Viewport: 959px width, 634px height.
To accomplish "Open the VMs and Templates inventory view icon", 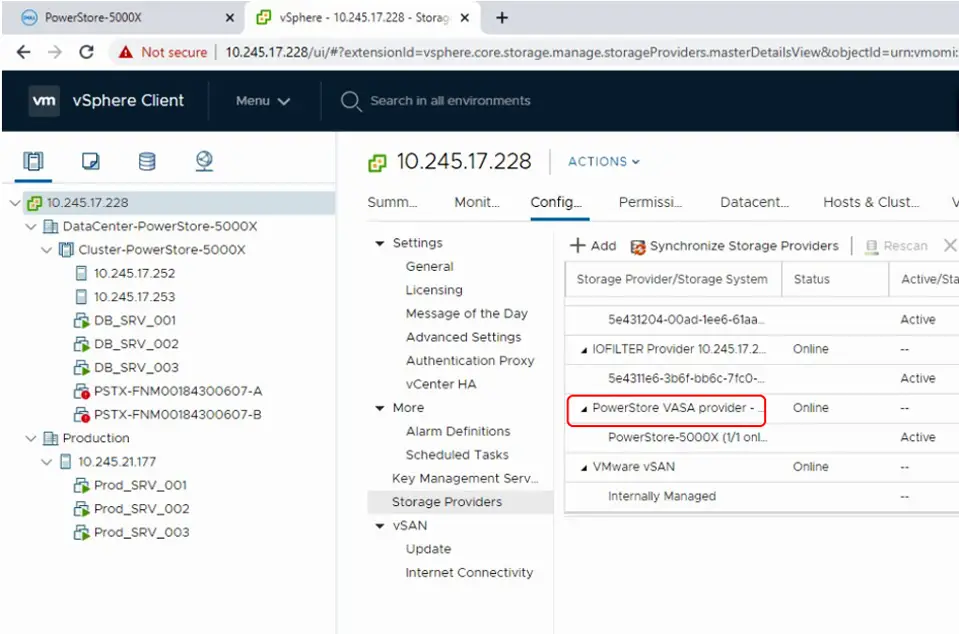I will [91, 161].
